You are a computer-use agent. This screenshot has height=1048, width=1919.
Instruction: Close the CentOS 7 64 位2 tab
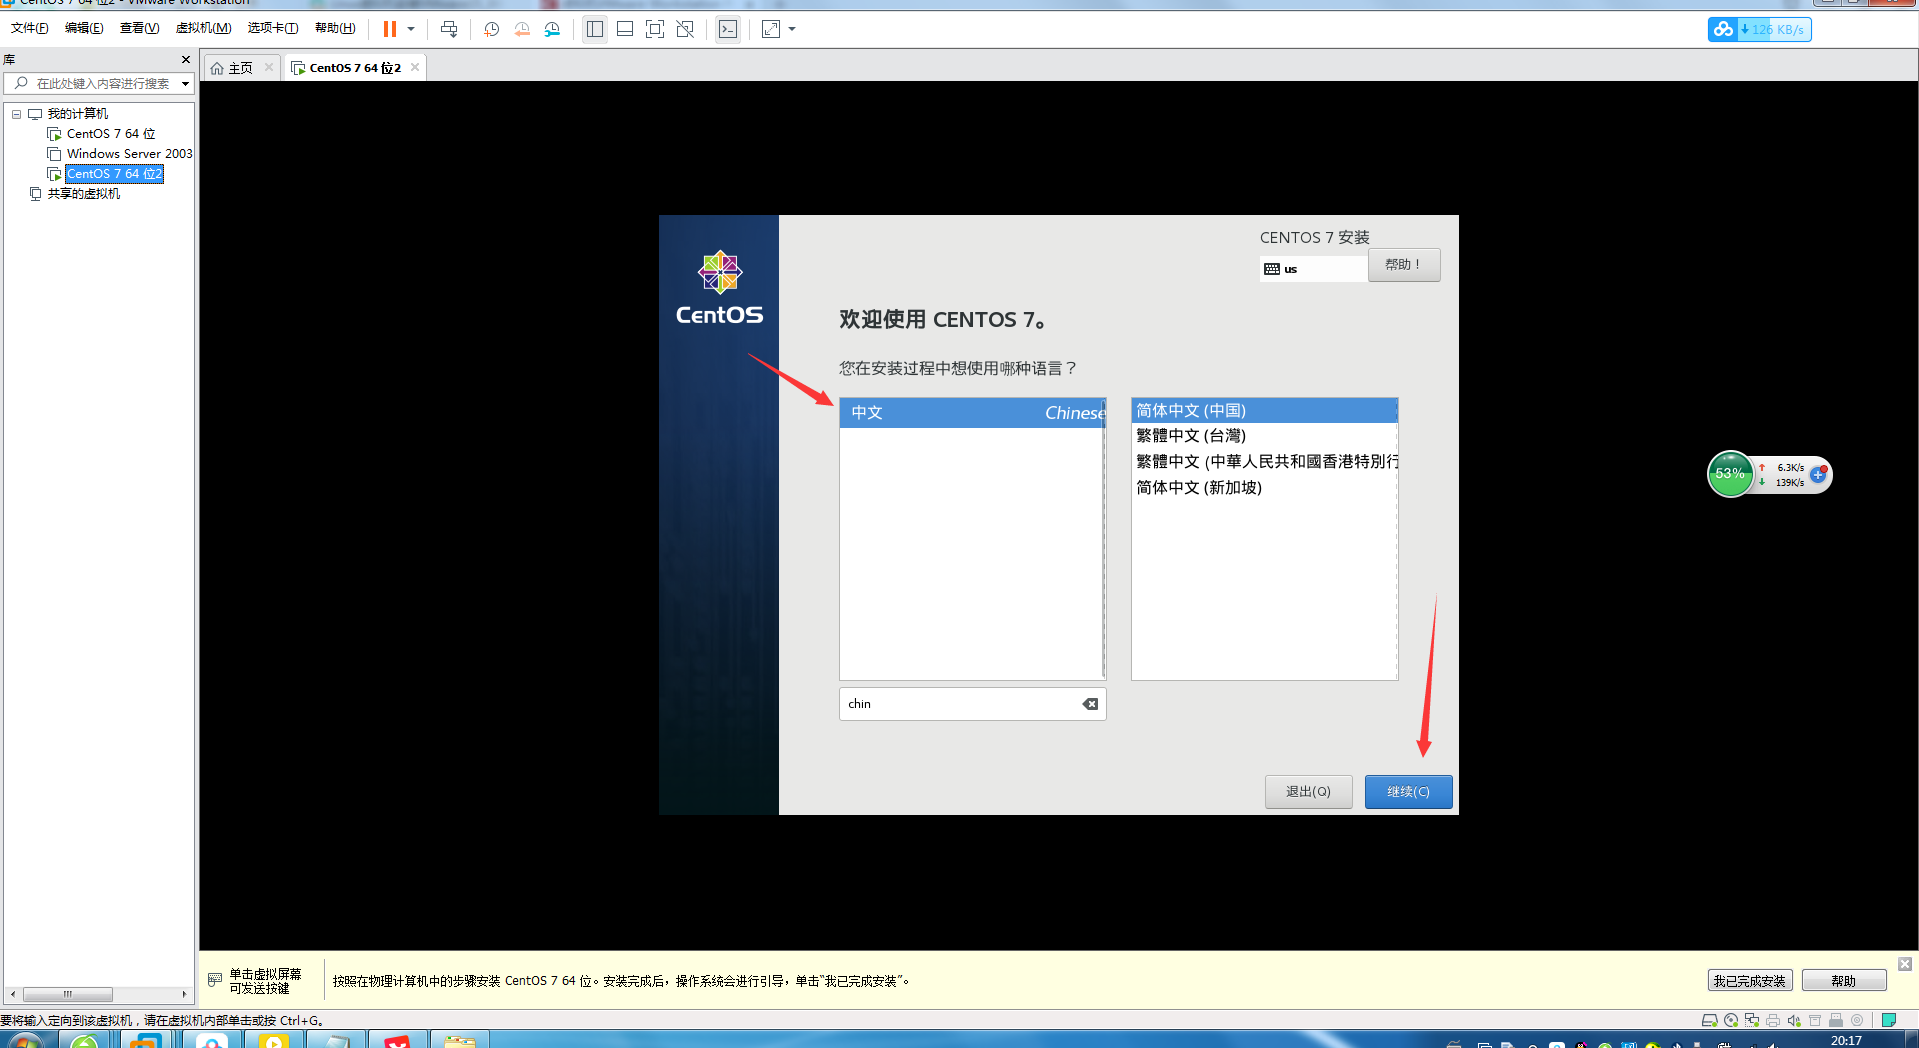tap(415, 67)
